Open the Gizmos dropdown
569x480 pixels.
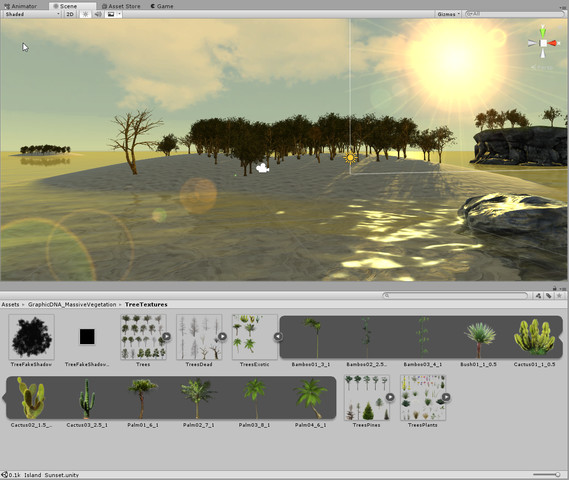[449, 14]
